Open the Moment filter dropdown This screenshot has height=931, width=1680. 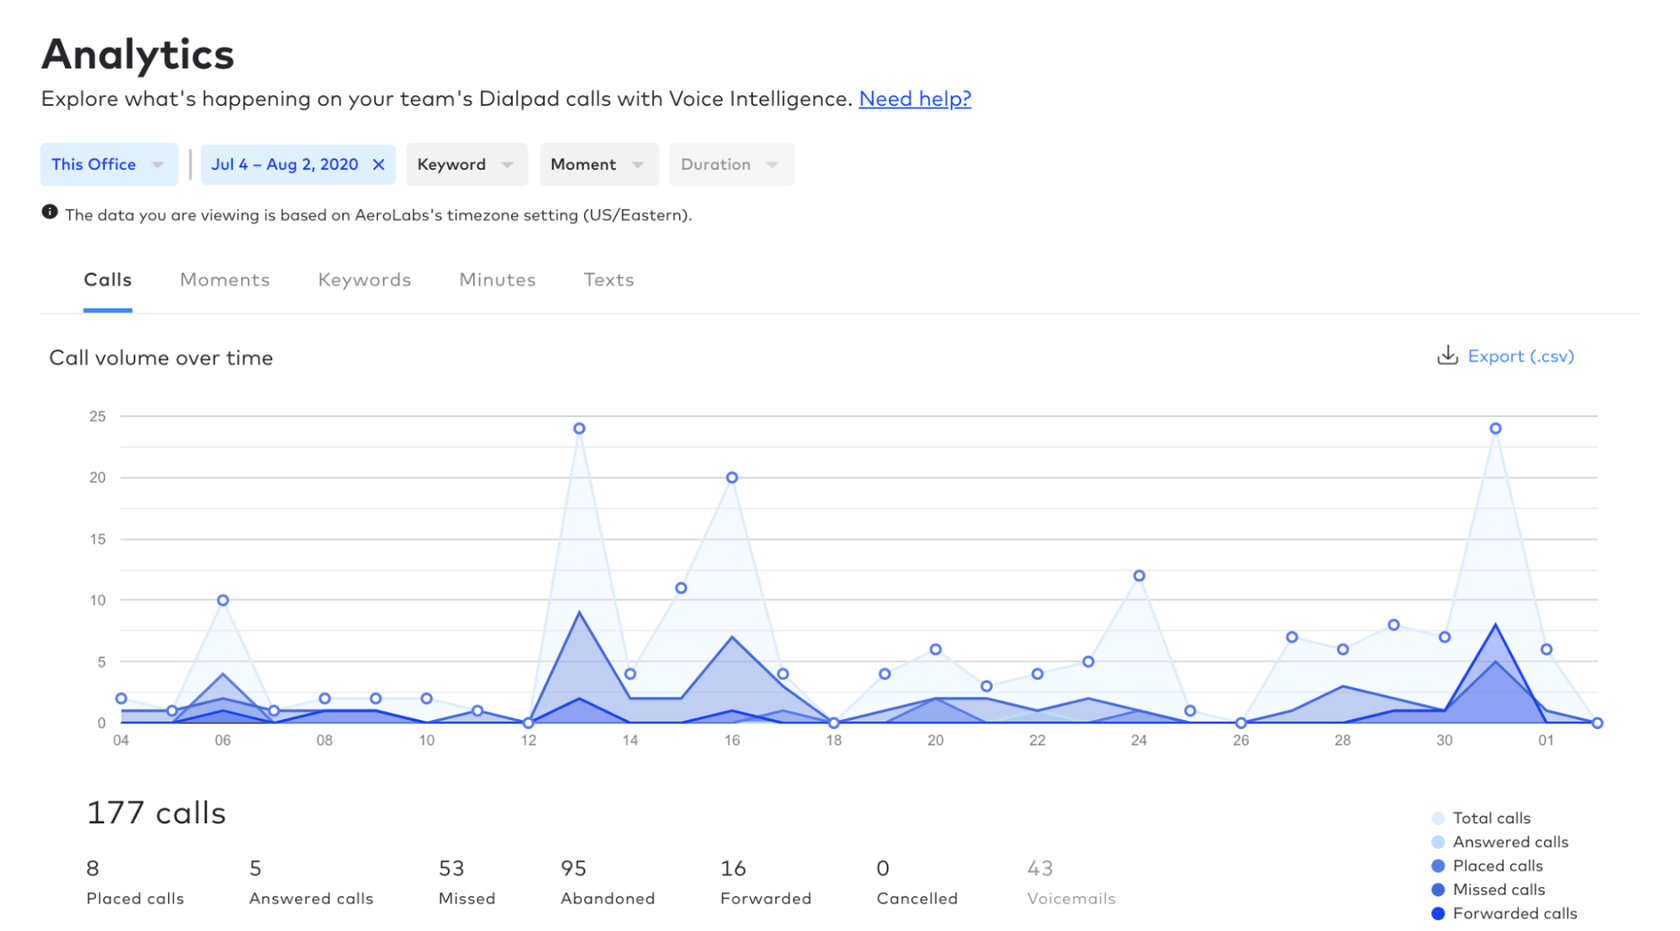599,165
